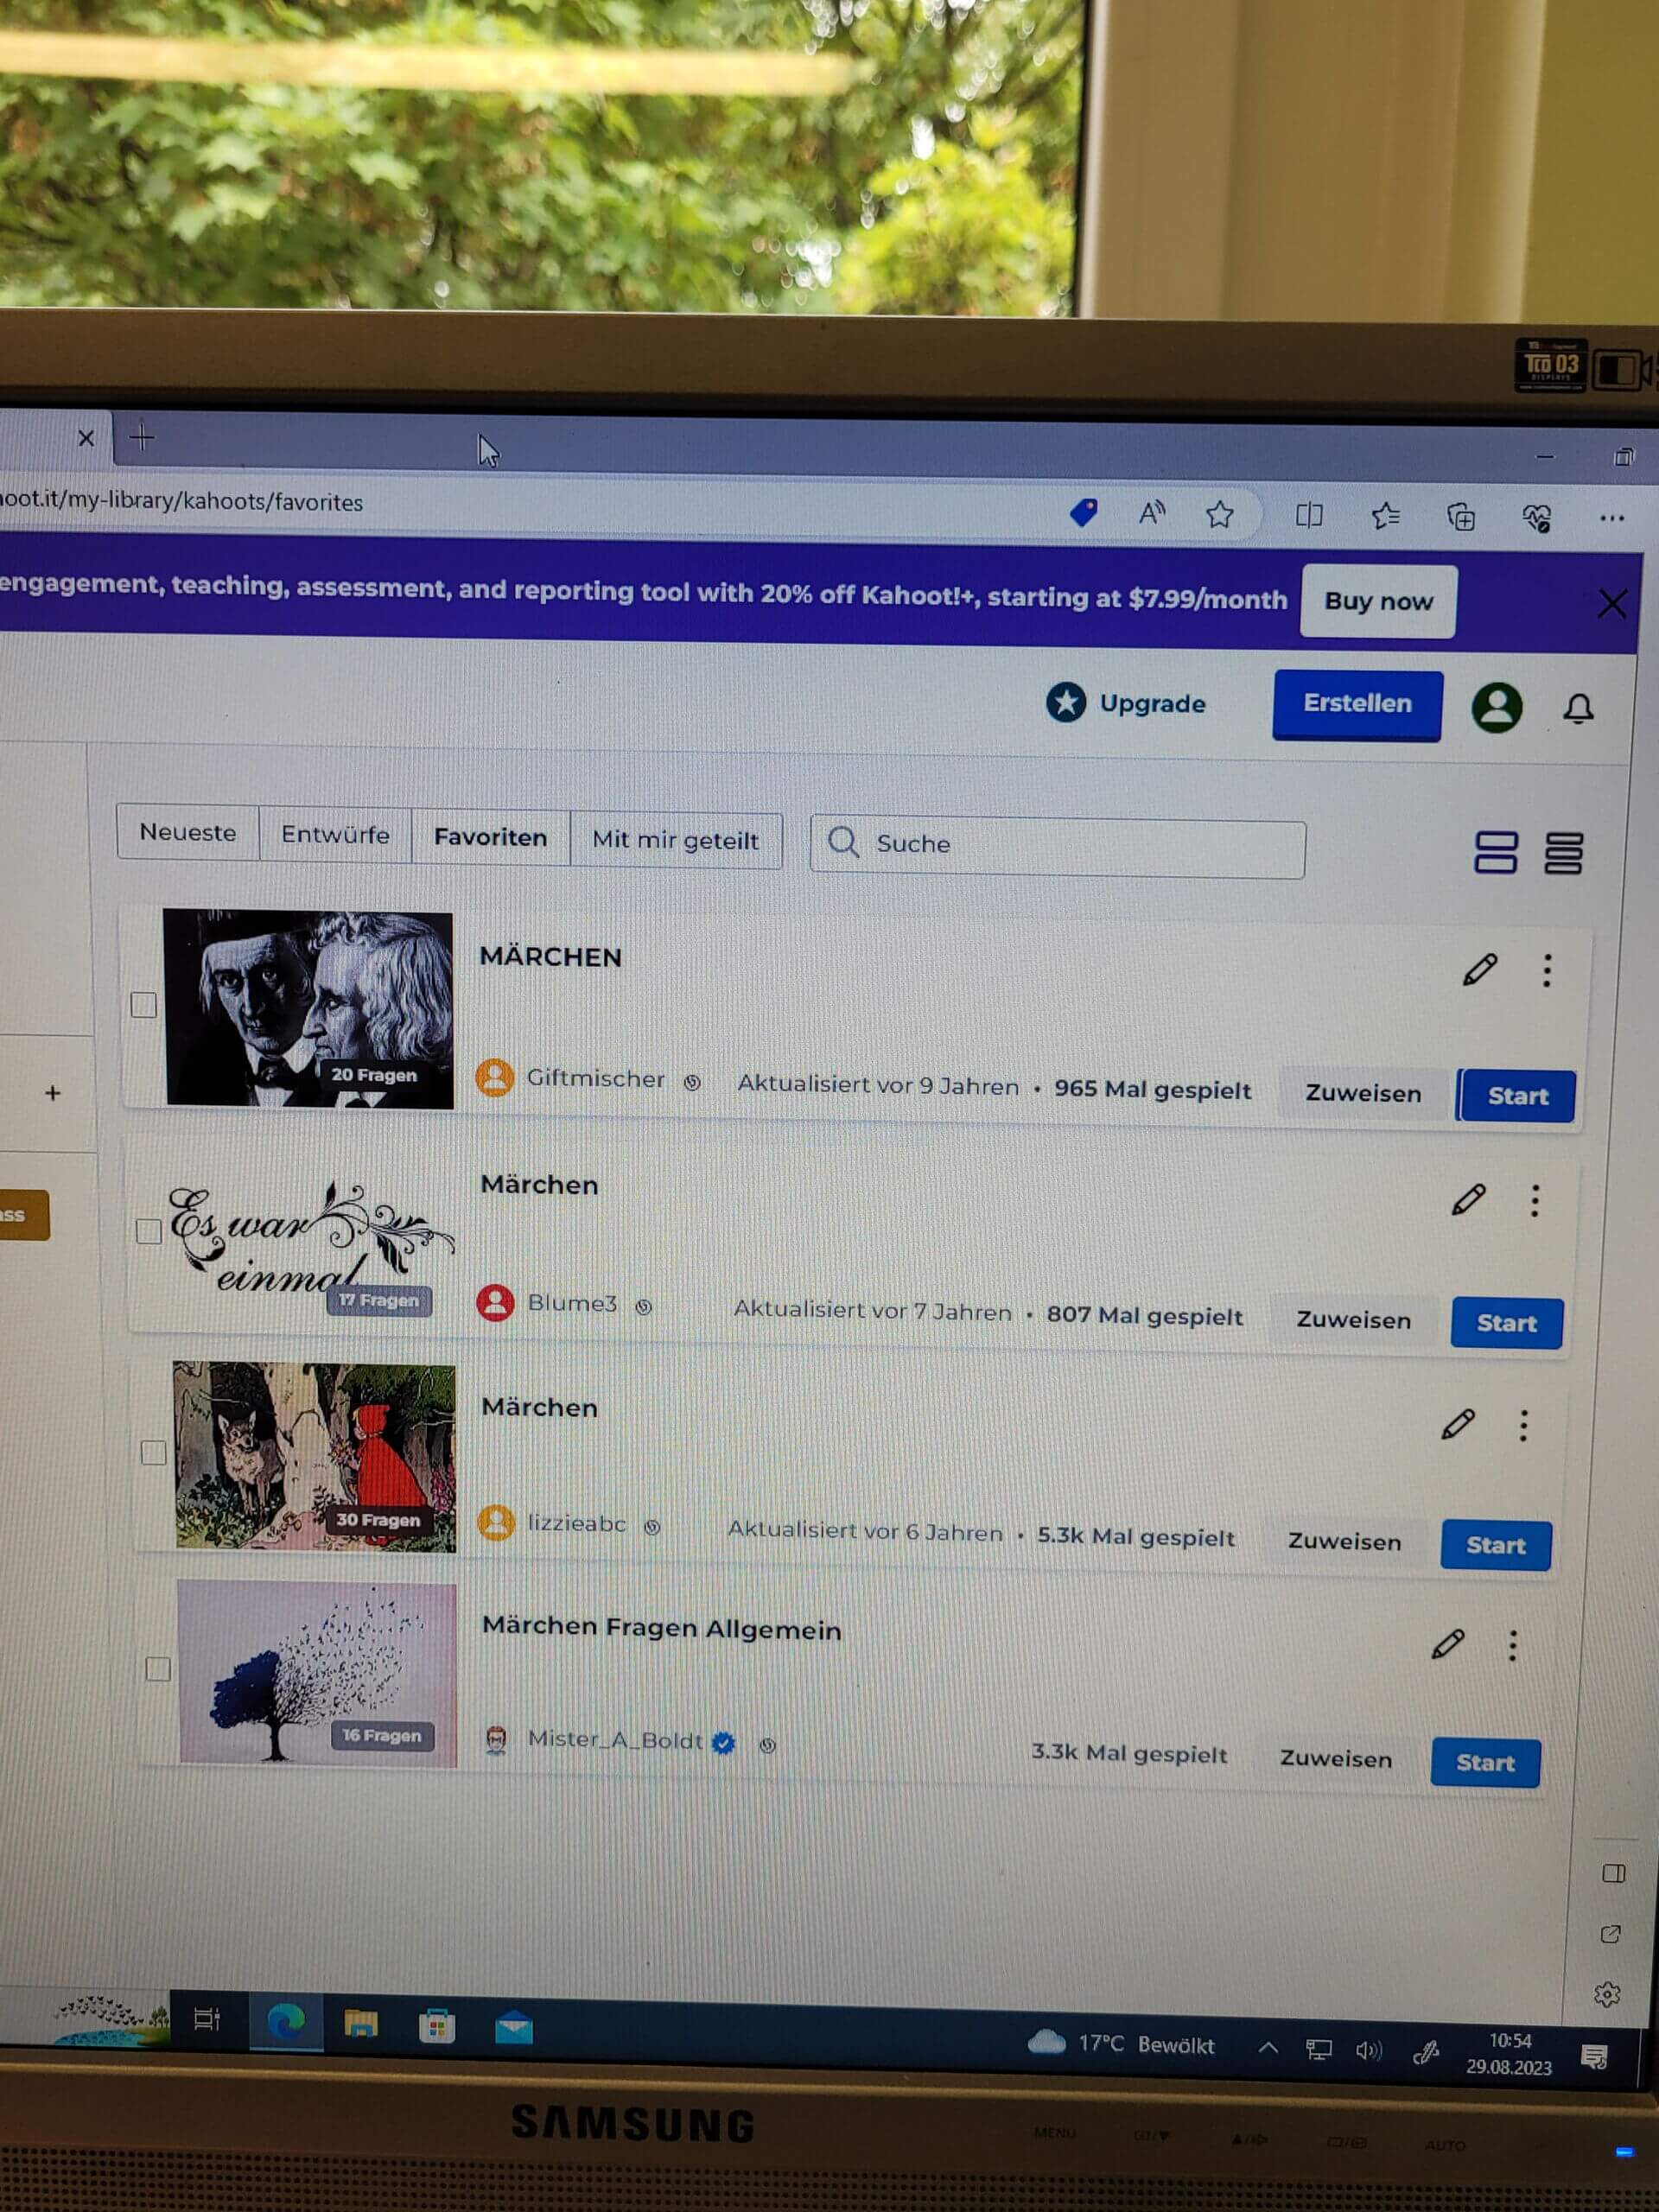
Task: Open the browser sidebar settings gear
Action: tap(1606, 1995)
